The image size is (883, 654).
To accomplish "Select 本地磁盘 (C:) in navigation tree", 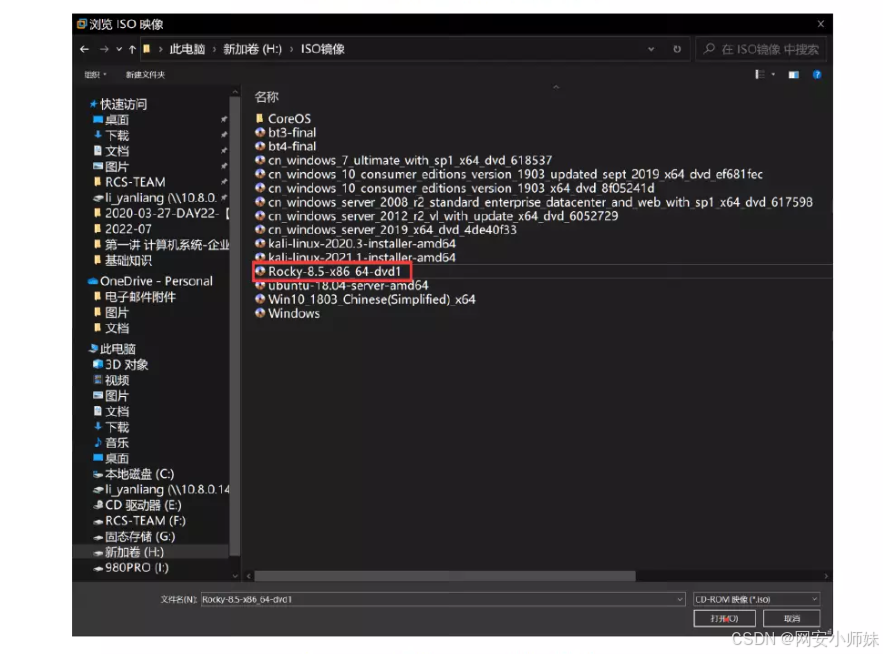I will (x=137, y=474).
